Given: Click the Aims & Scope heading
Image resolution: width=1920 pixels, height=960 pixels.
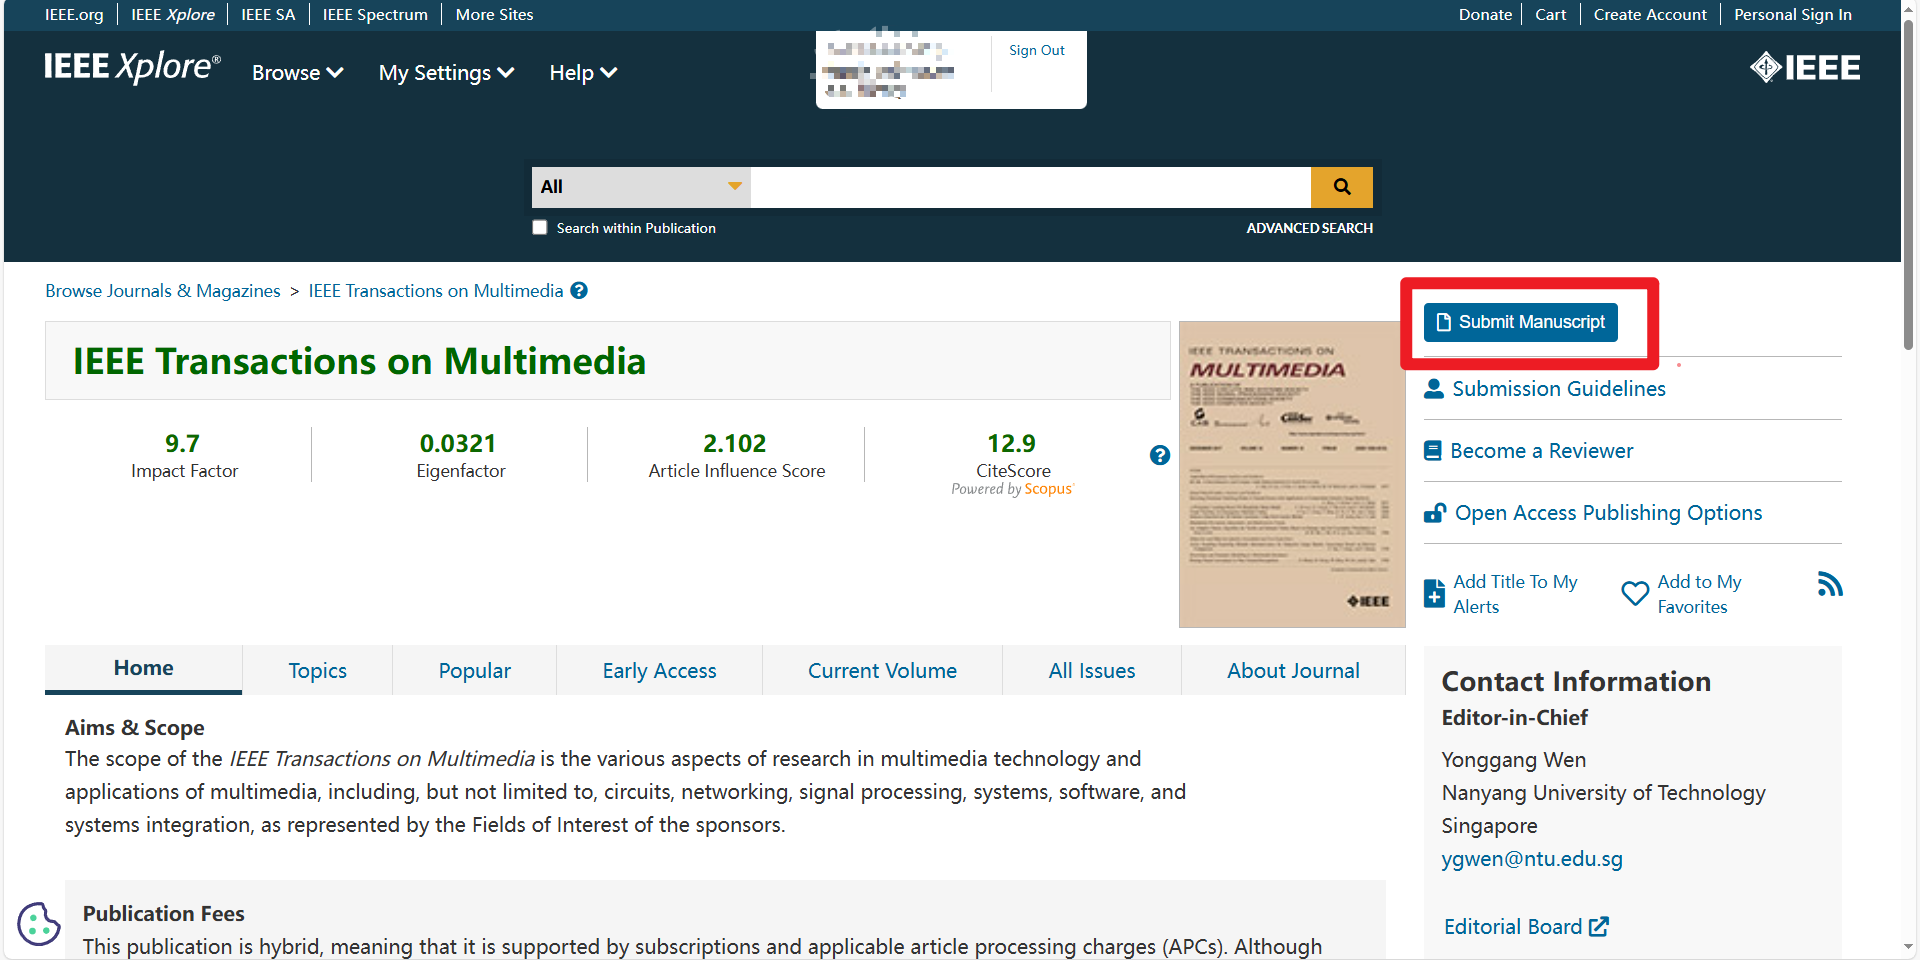Looking at the screenshot, I should (135, 728).
